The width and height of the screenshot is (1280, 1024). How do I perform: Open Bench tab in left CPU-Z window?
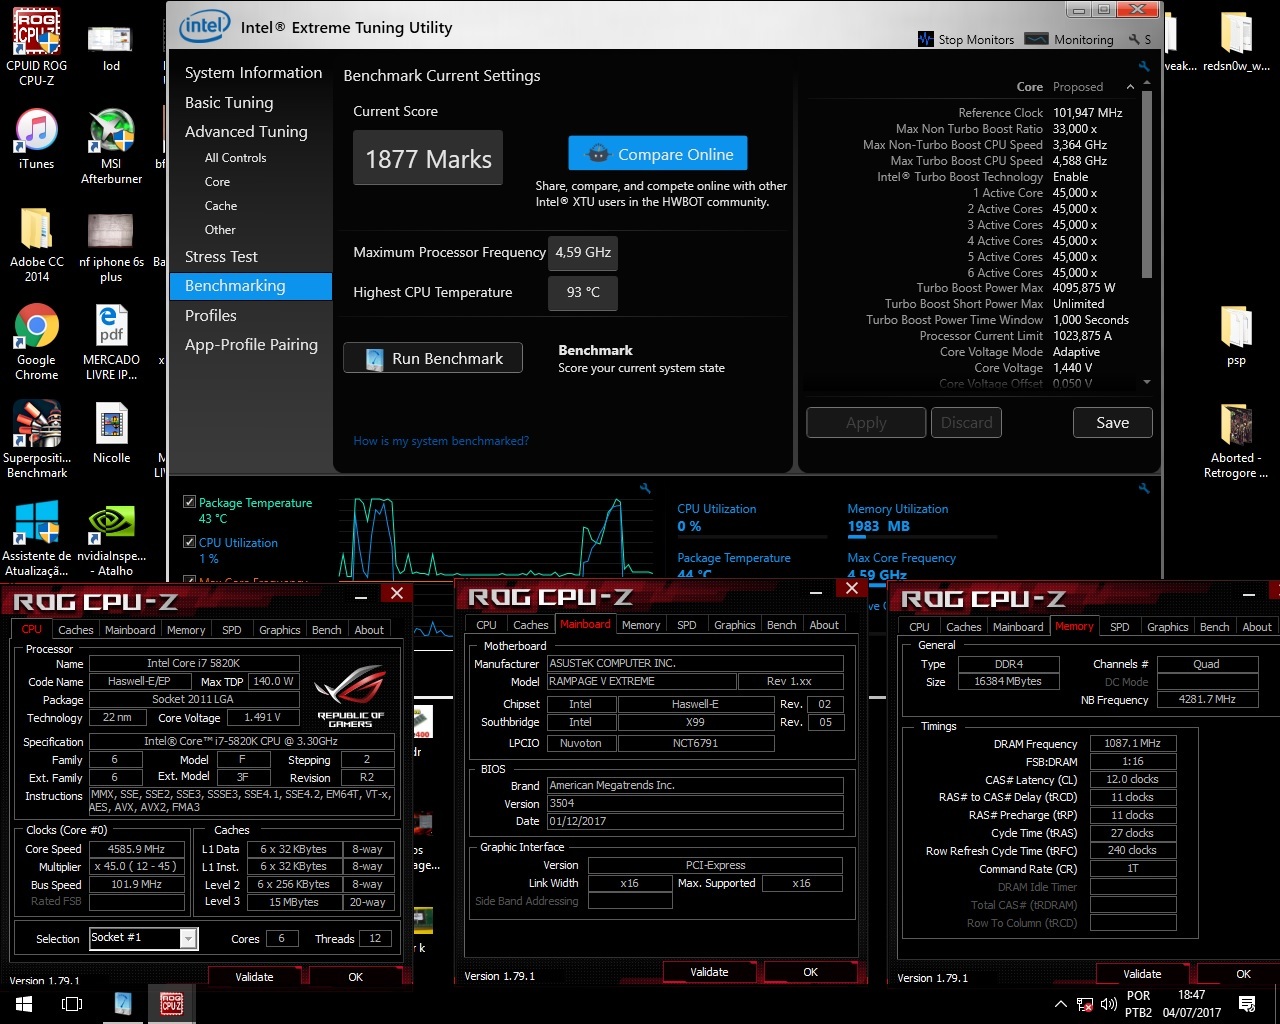[x=326, y=630]
